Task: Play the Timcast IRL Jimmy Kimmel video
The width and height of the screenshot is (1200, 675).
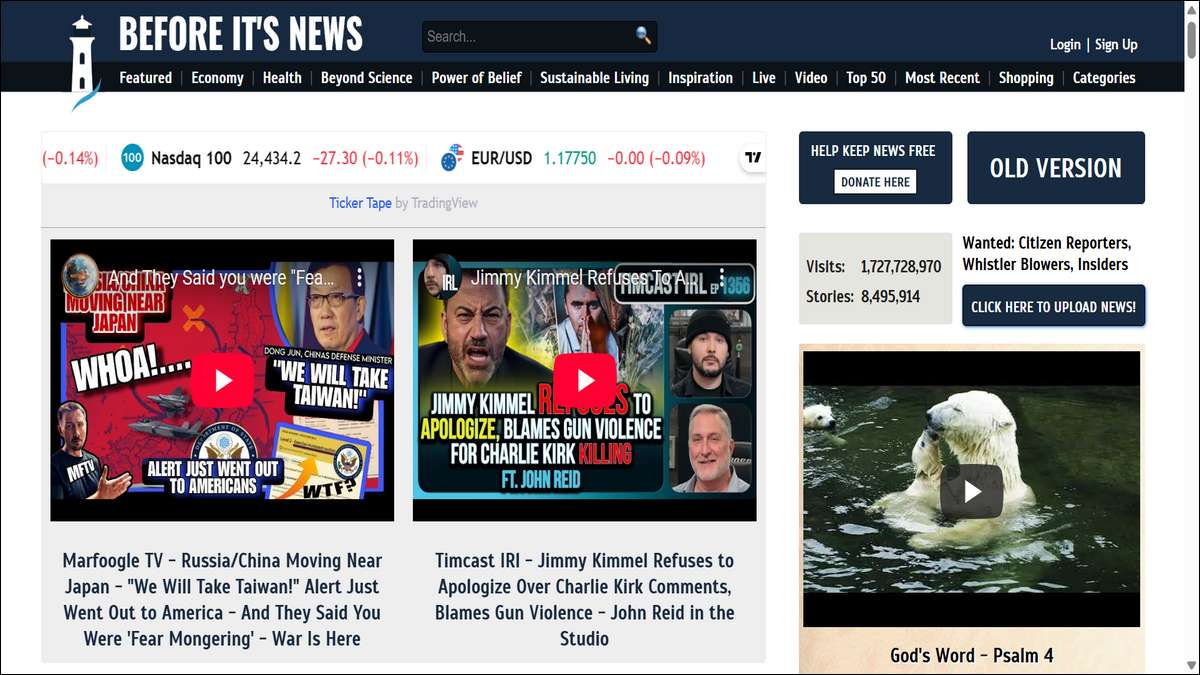Action: click(585, 380)
